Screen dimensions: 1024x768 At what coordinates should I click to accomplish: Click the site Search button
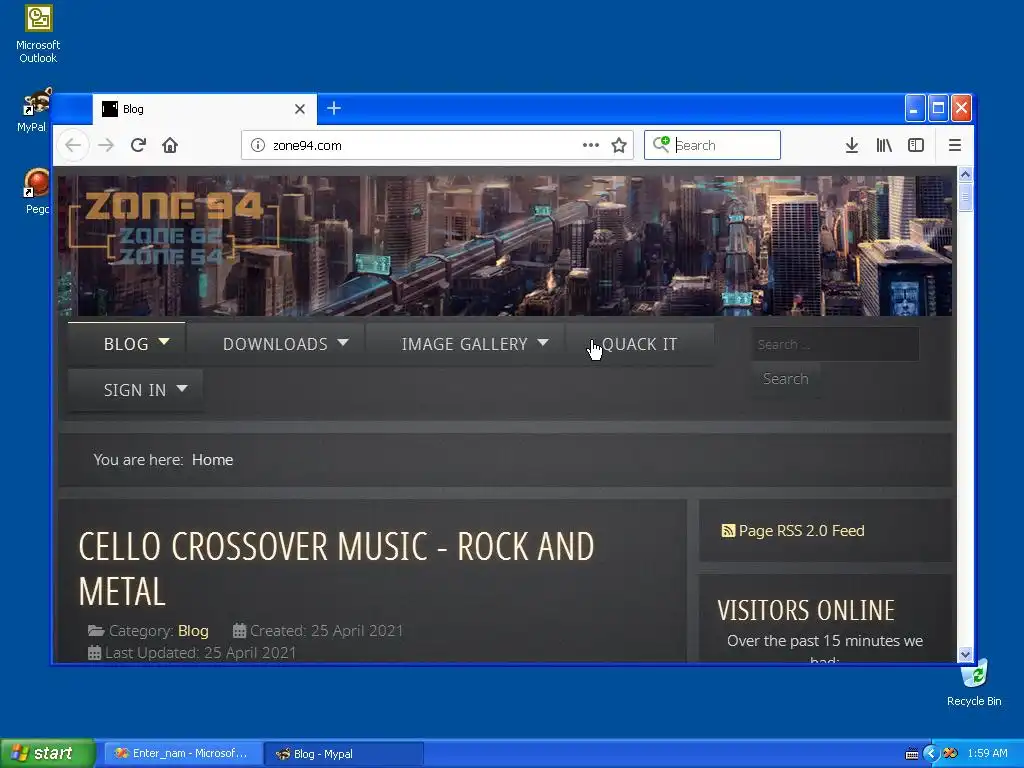point(786,379)
